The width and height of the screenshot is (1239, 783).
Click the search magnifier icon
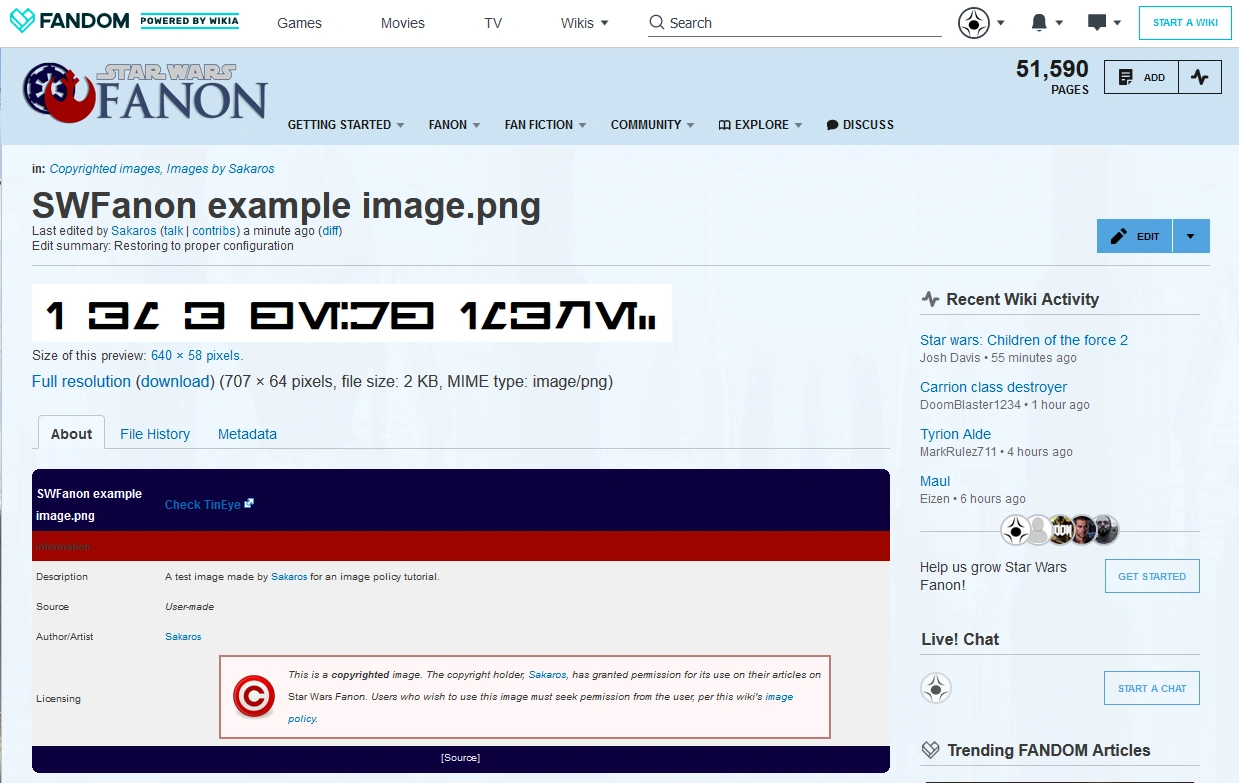click(656, 22)
